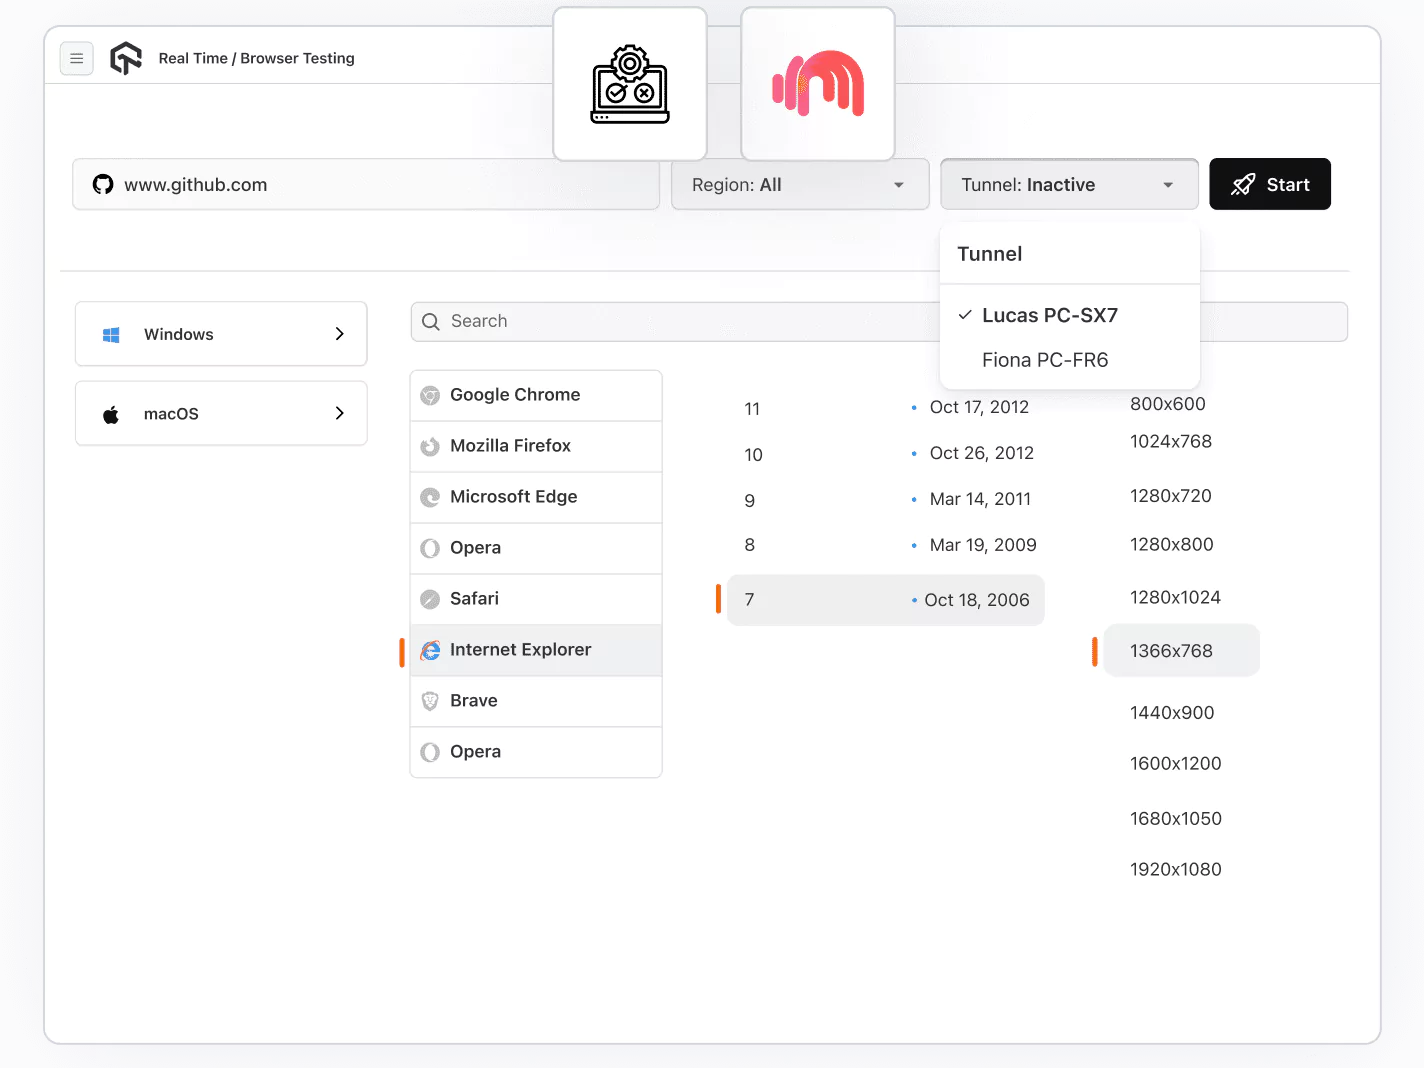Open the hamburger menu

tap(77, 58)
